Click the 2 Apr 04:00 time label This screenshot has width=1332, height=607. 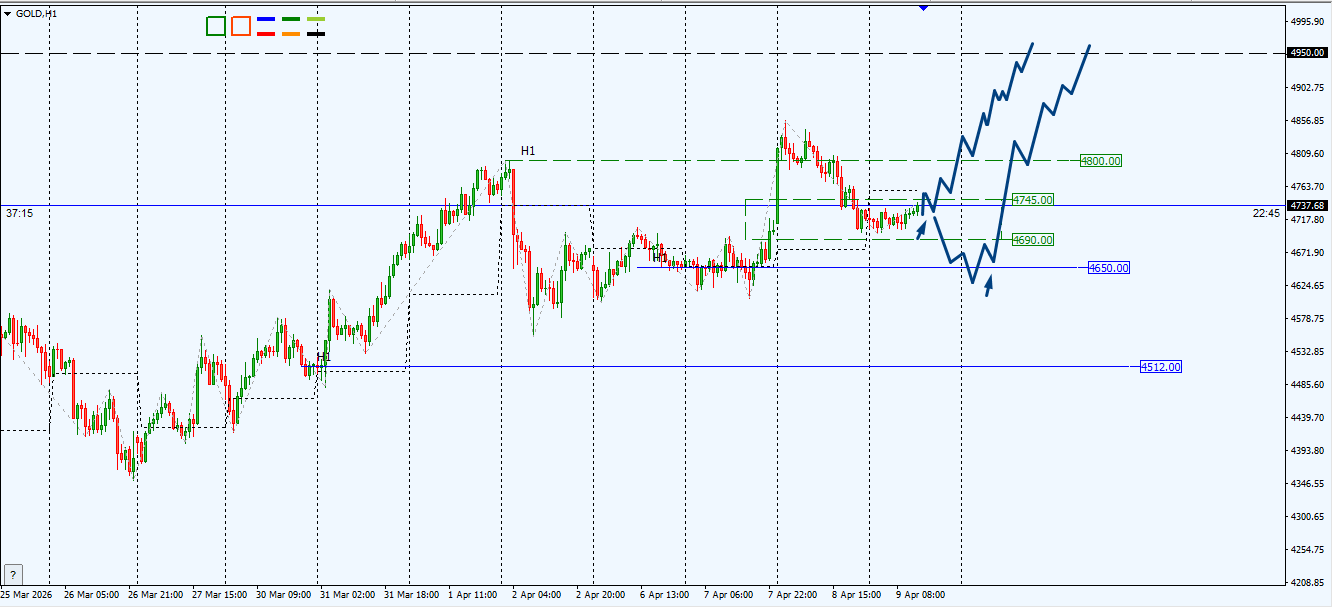(537, 594)
